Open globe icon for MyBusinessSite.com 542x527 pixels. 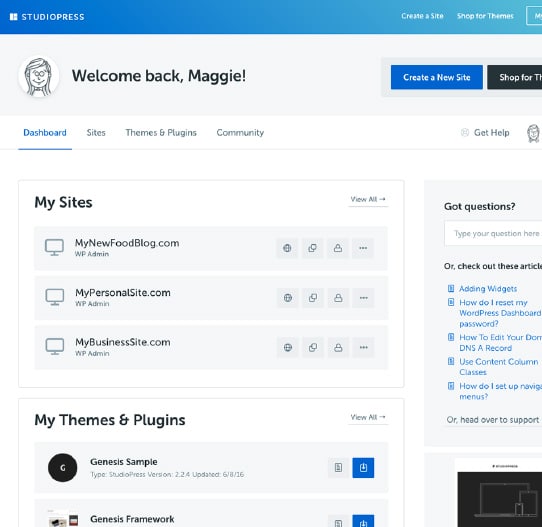coord(288,347)
